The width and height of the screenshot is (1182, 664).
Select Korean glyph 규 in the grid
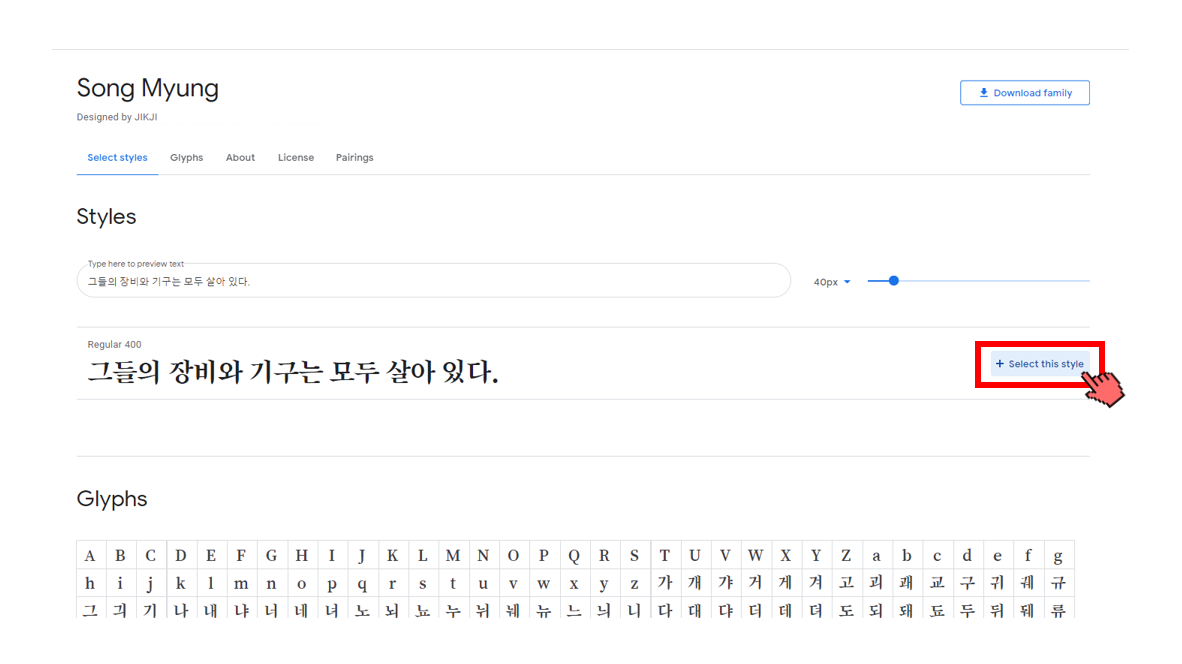point(1058,583)
